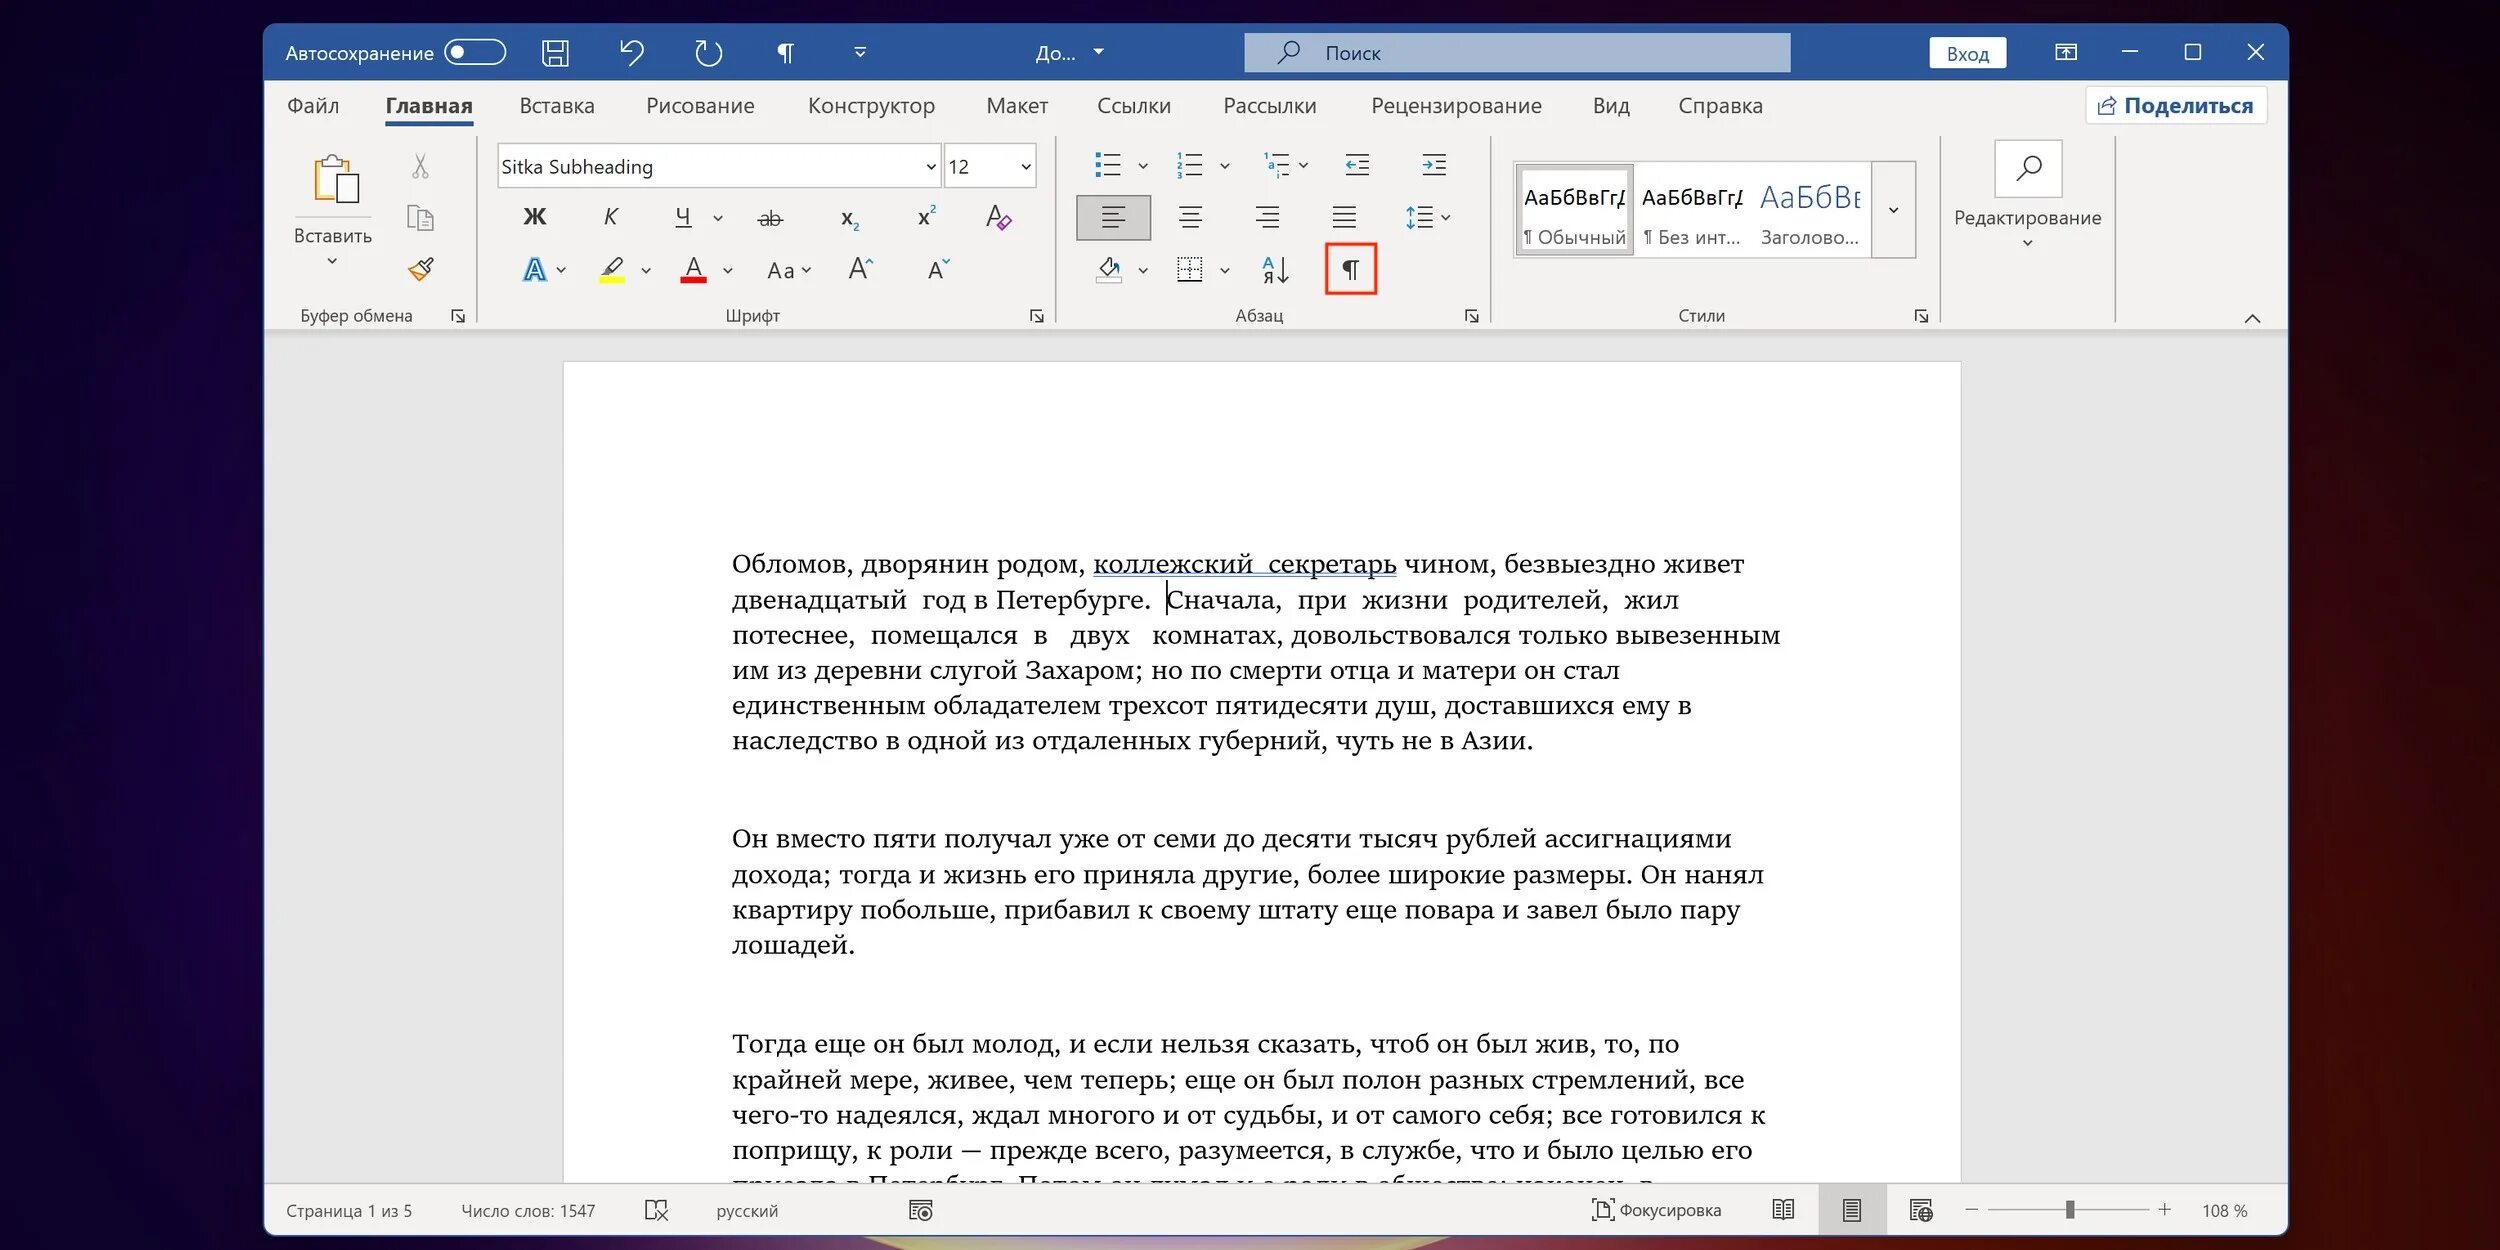
Task: Apply strikethrough formatting
Action: pos(770,218)
